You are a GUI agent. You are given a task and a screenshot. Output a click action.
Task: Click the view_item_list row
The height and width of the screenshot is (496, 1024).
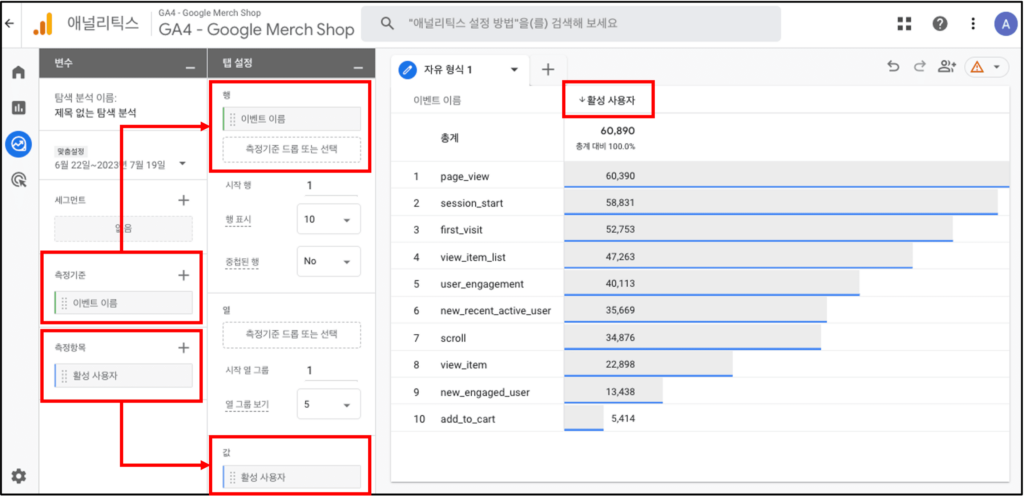pos(700,257)
